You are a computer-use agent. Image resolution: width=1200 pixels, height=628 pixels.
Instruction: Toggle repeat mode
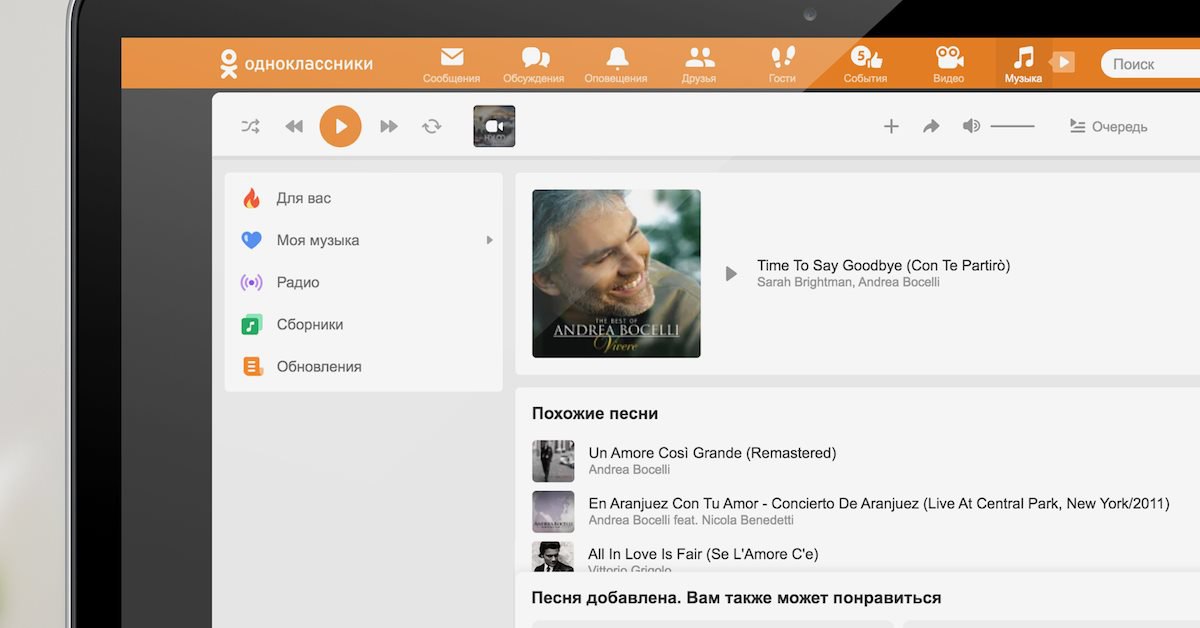[x=431, y=126]
